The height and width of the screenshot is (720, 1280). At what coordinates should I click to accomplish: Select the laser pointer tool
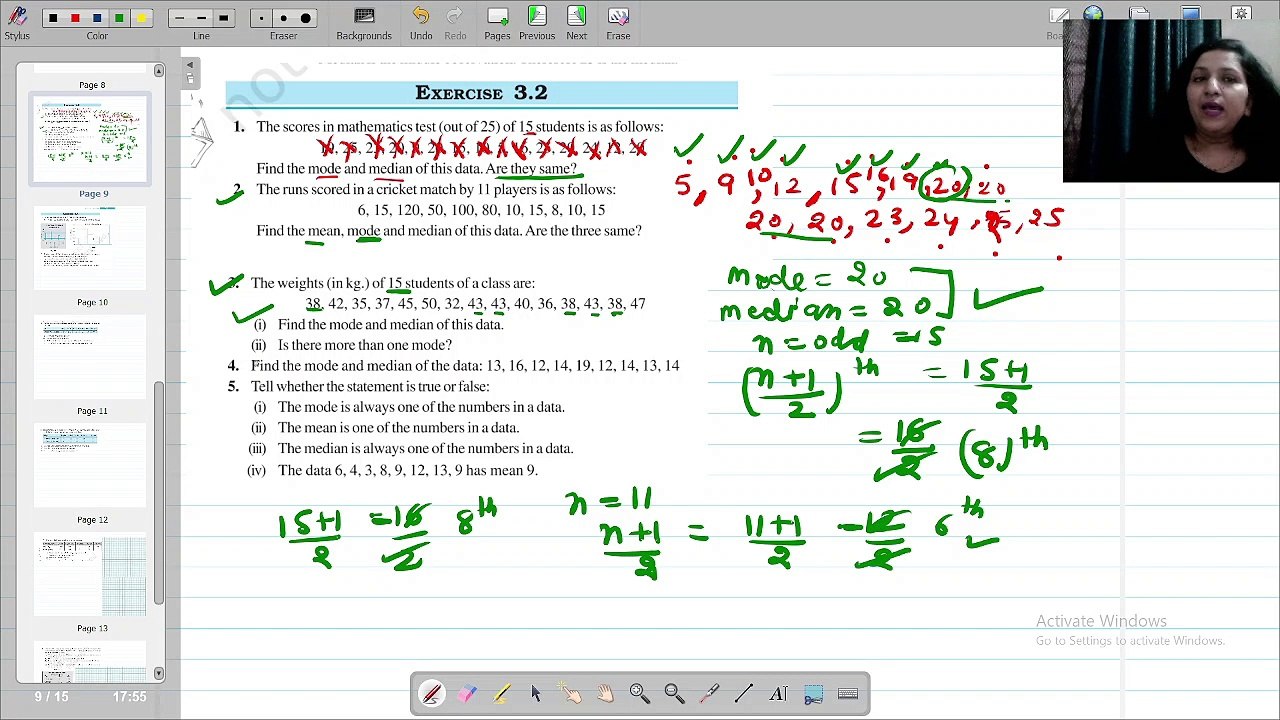709,694
